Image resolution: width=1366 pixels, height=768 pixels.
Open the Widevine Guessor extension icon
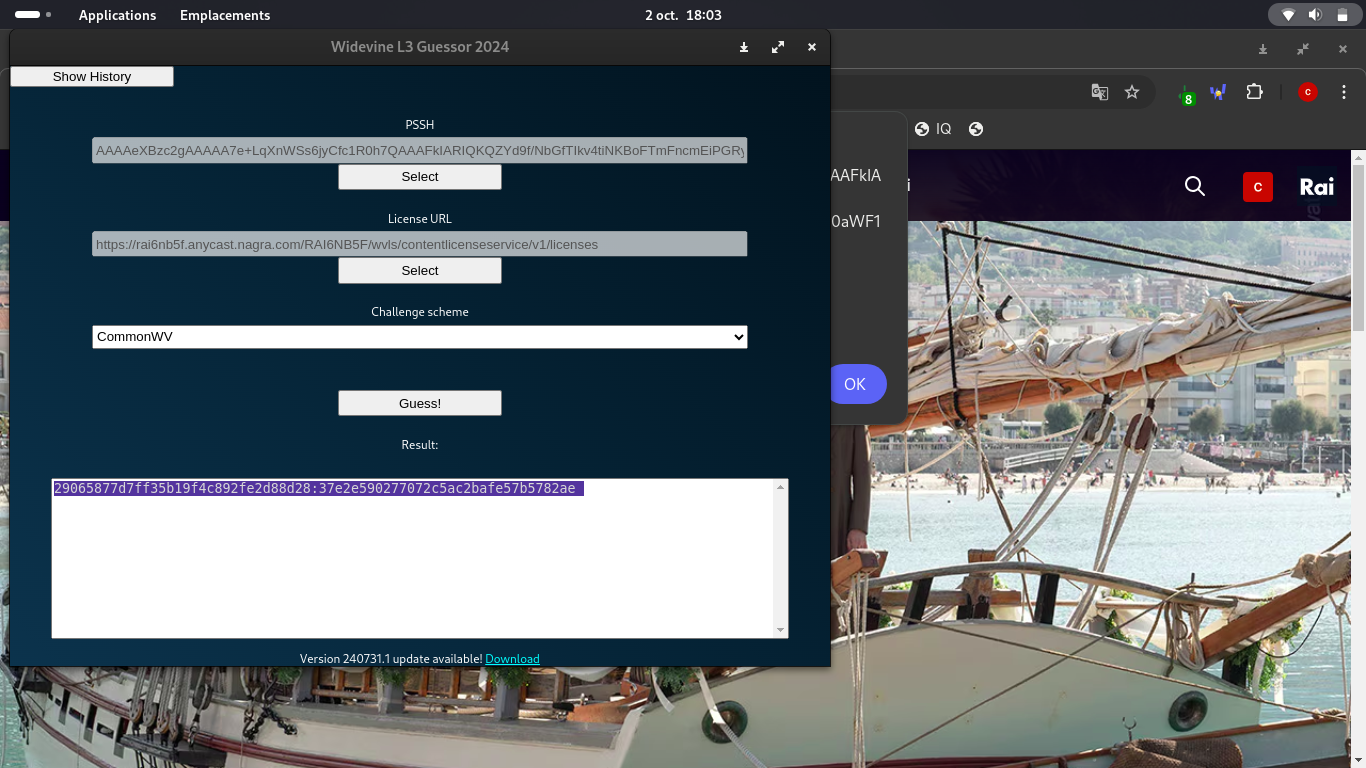[1218, 92]
